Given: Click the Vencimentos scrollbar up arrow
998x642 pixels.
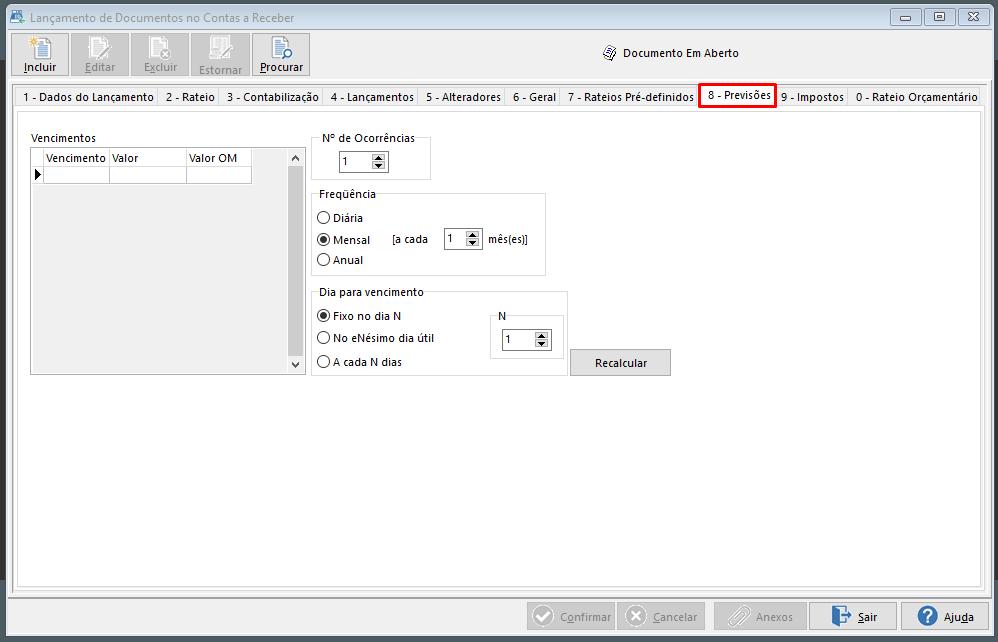Looking at the screenshot, I should click(295, 158).
